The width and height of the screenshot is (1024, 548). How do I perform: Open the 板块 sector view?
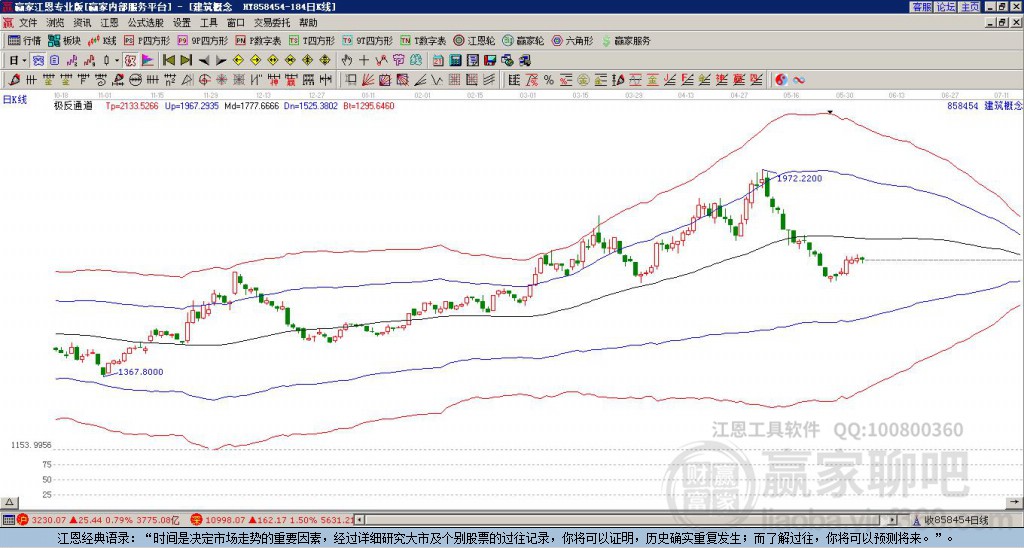click(x=64, y=40)
